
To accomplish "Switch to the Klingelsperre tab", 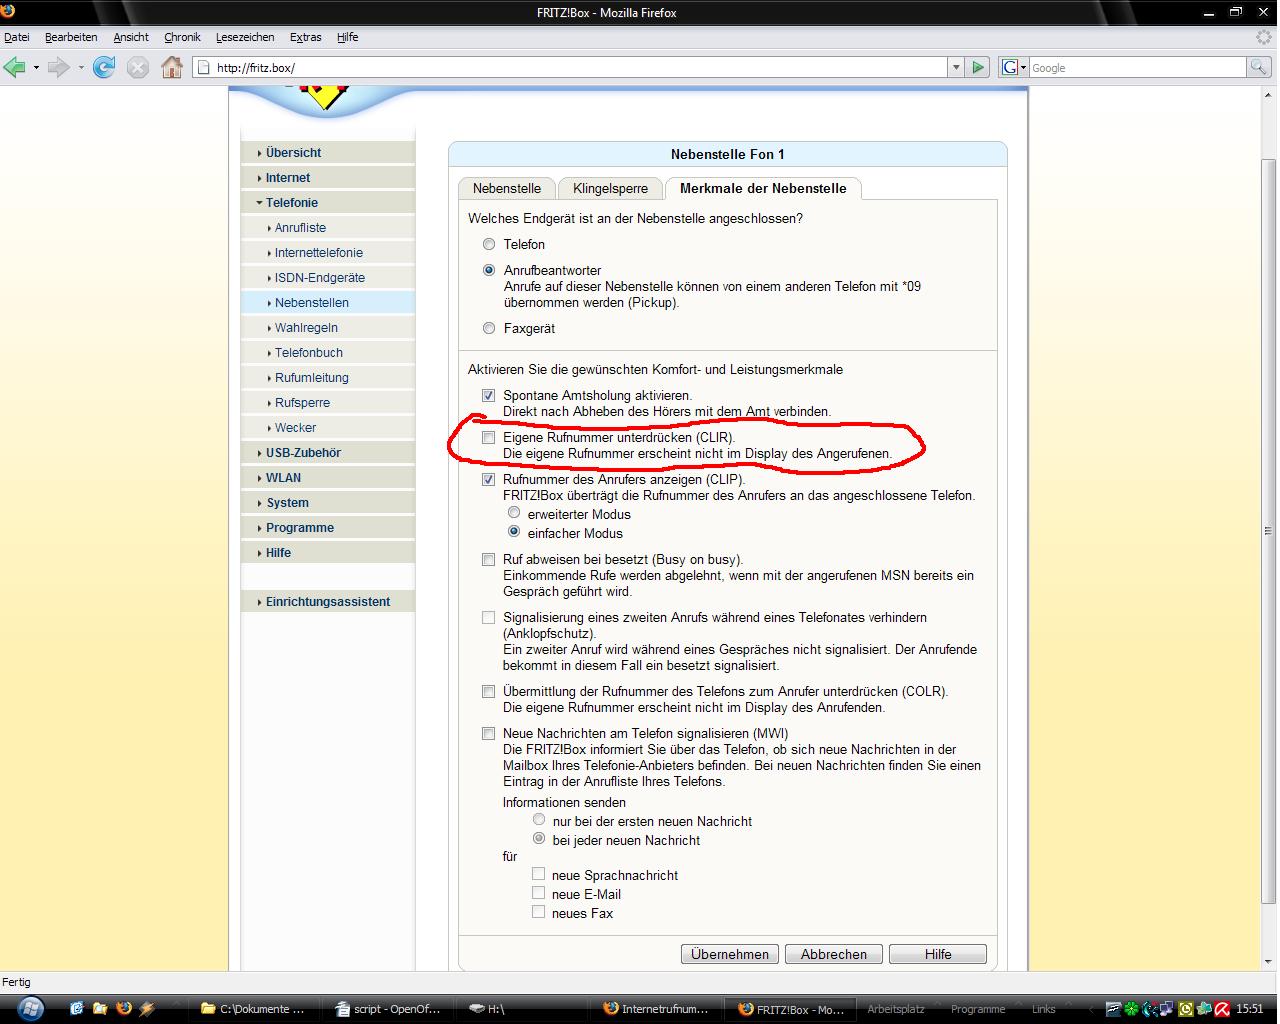I will (x=610, y=188).
